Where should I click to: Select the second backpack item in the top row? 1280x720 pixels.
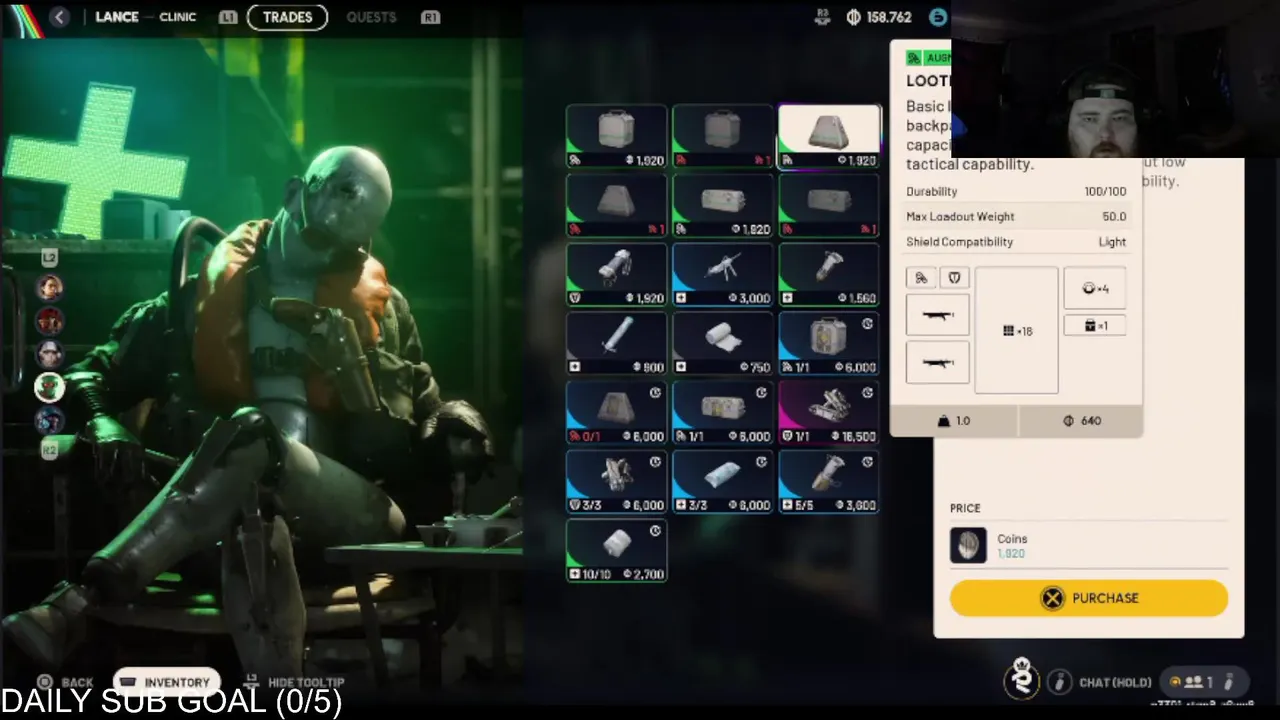tap(723, 137)
